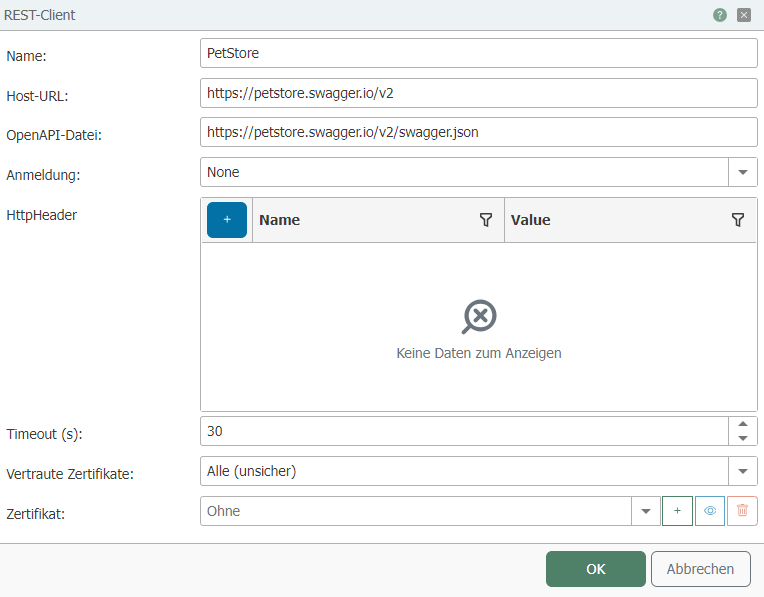This screenshot has height=597, width=764.
Task: Focus the Host-URL input field
Action: tap(478, 93)
